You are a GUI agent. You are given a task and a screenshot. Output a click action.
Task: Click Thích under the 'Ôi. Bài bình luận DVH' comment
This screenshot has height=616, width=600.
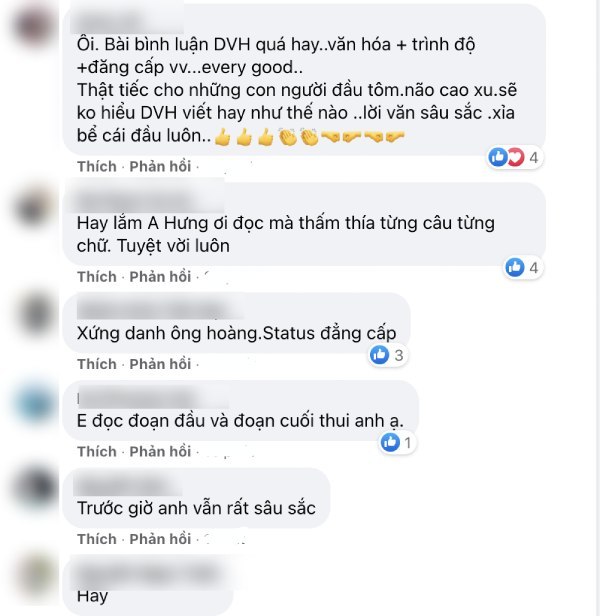click(97, 167)
